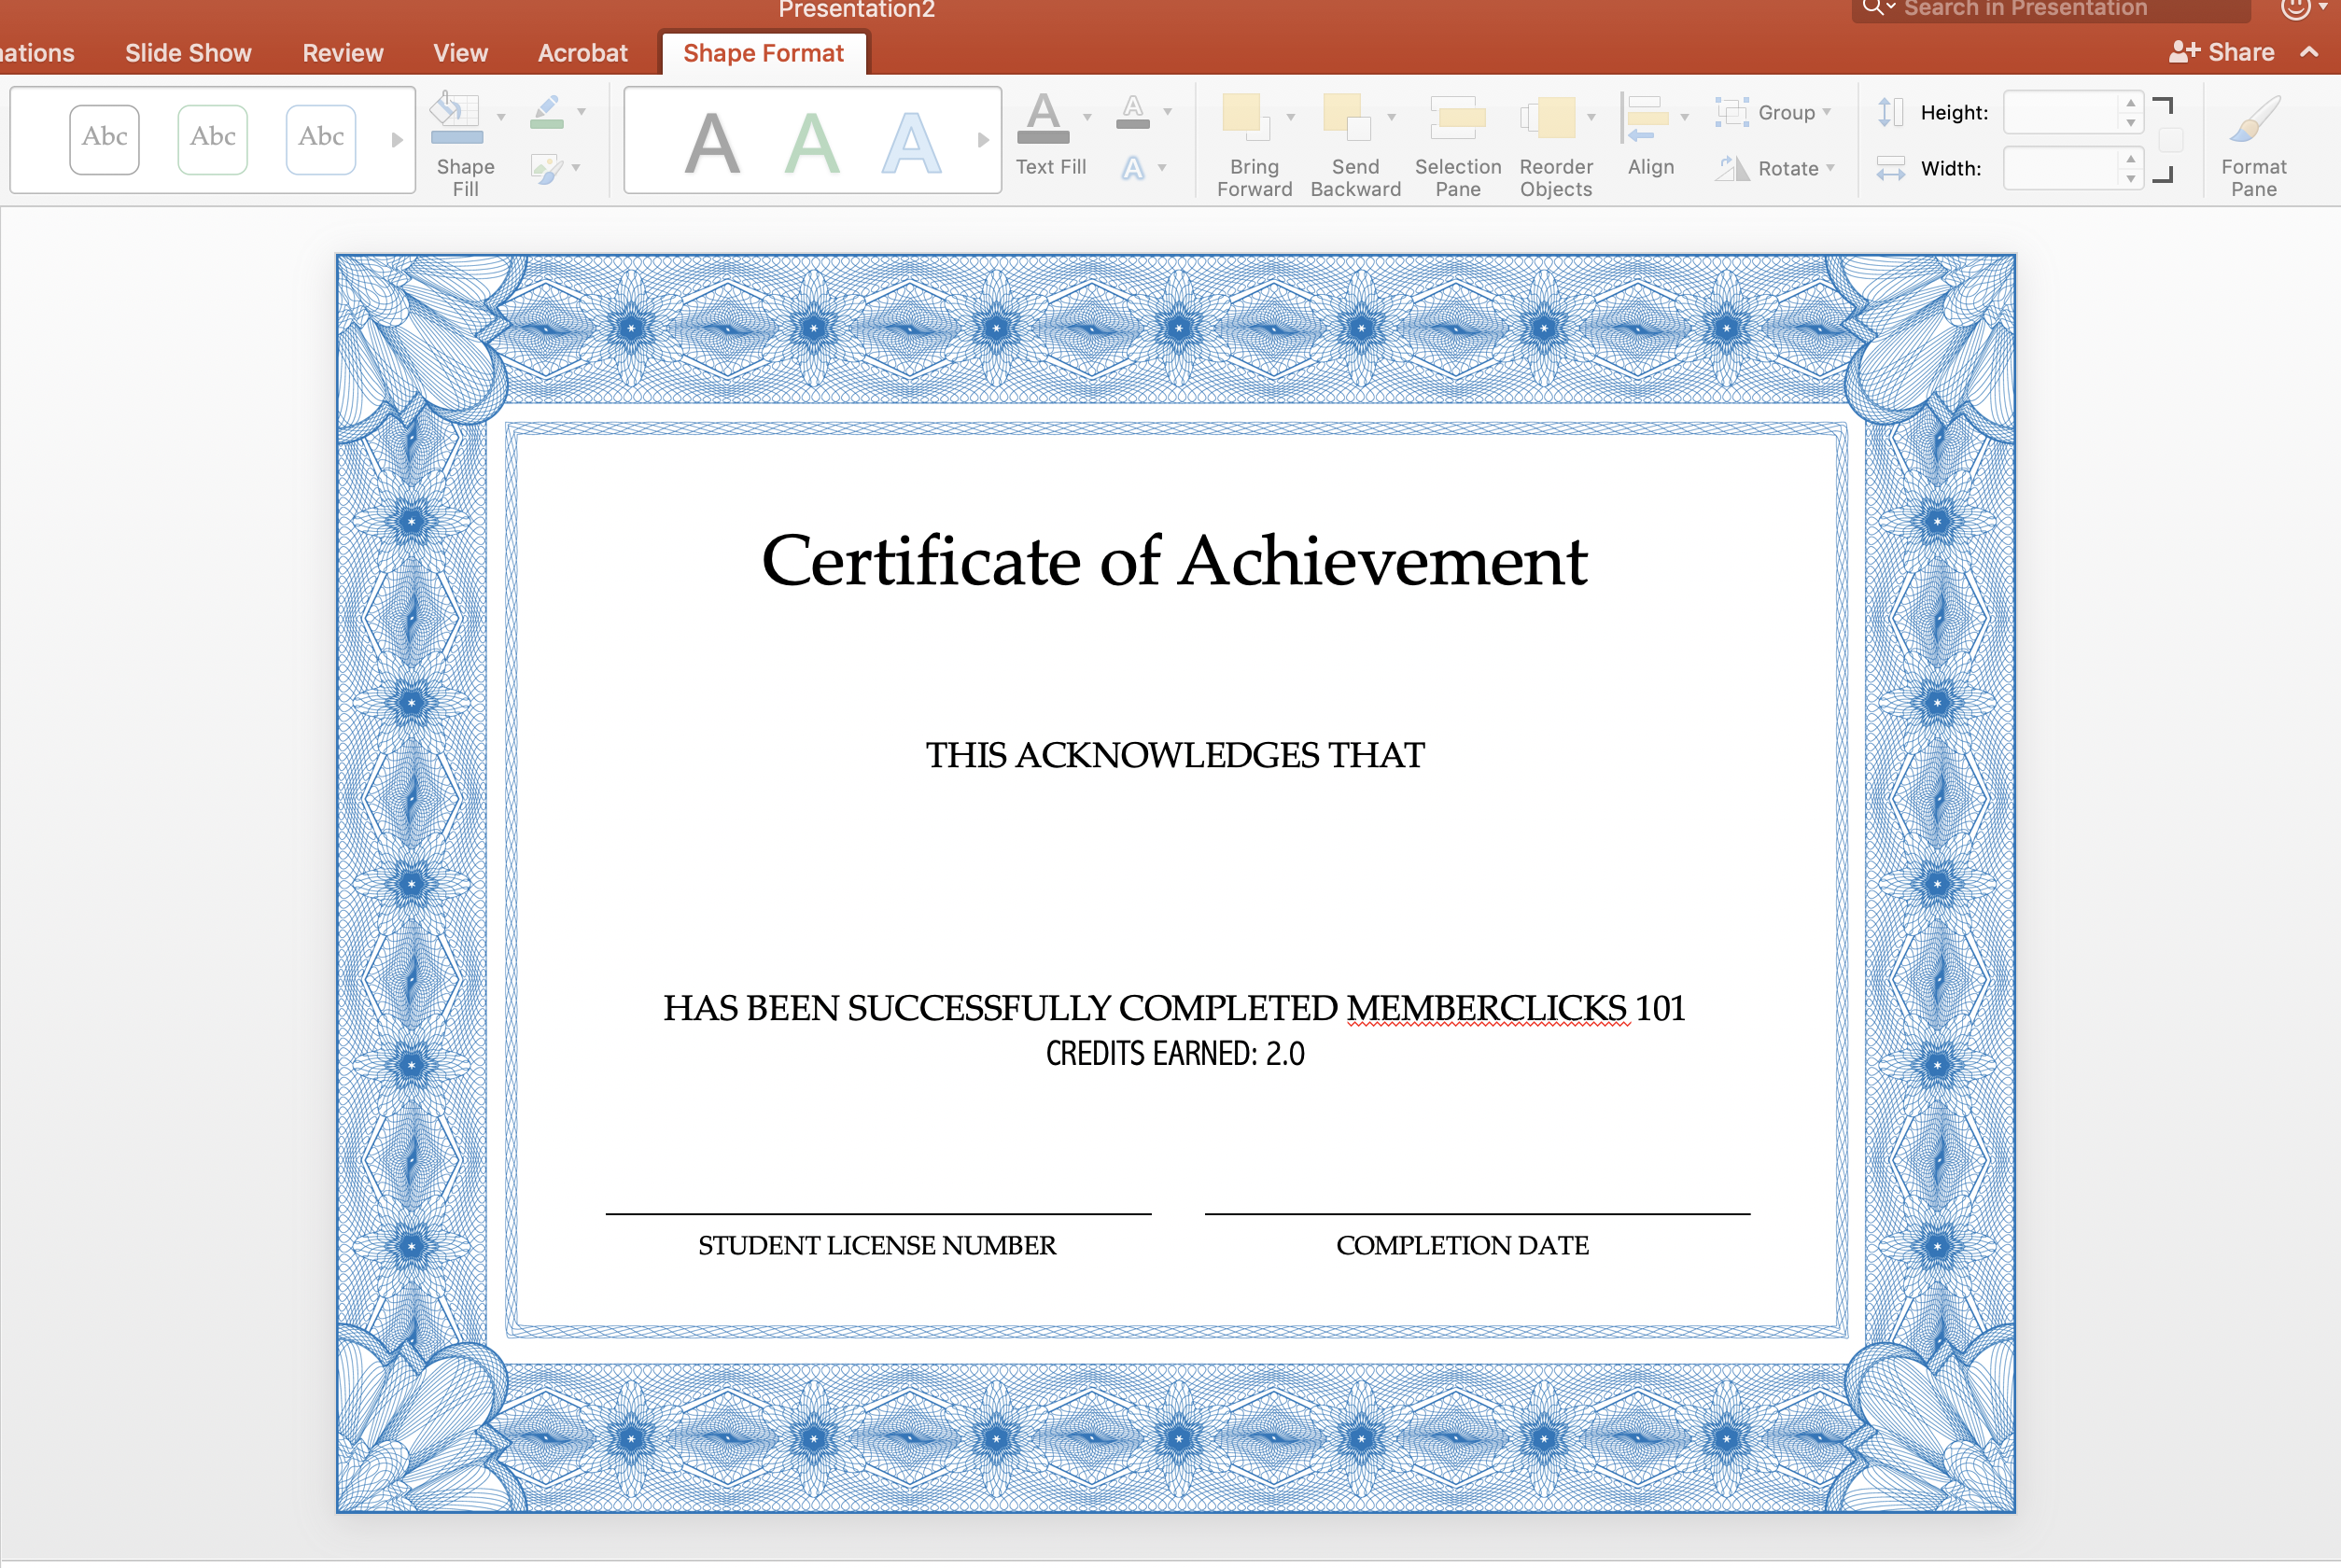Click the Send Backward icon
The width and height of the screenshot is (2341, 1568).
coord(1347,118)
